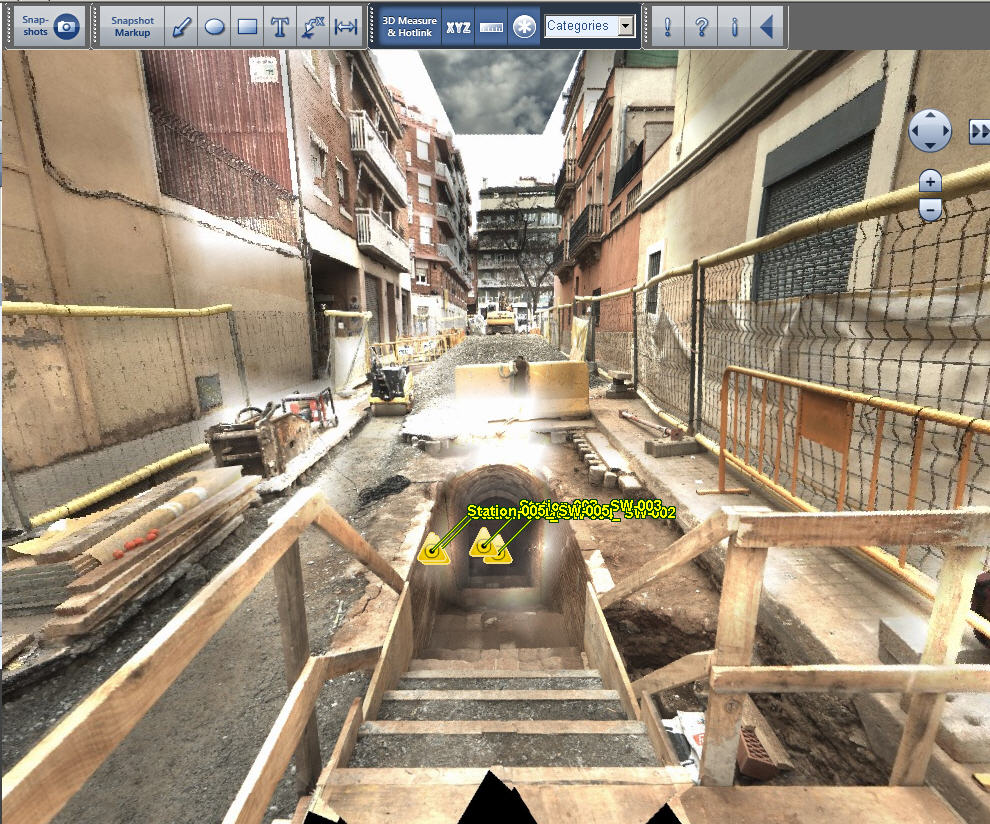
Task: Click the four-way pan navigation control
Action: [x=930, y=131]
